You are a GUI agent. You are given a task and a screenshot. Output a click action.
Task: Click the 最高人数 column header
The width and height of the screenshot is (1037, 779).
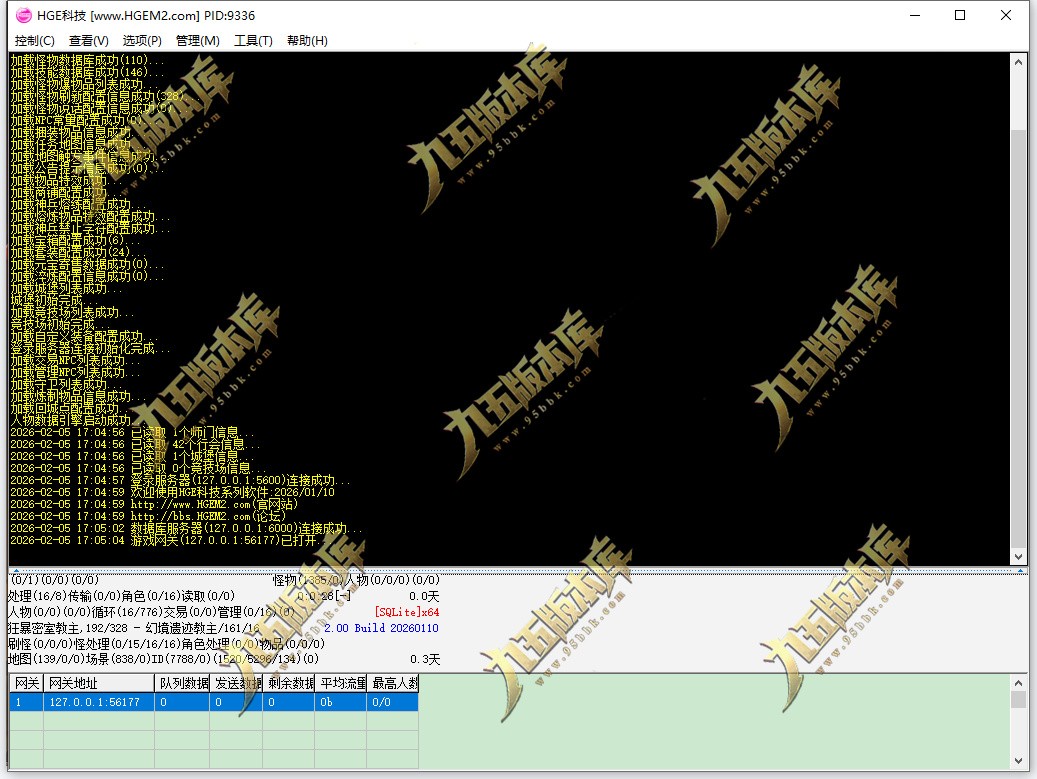393,683
